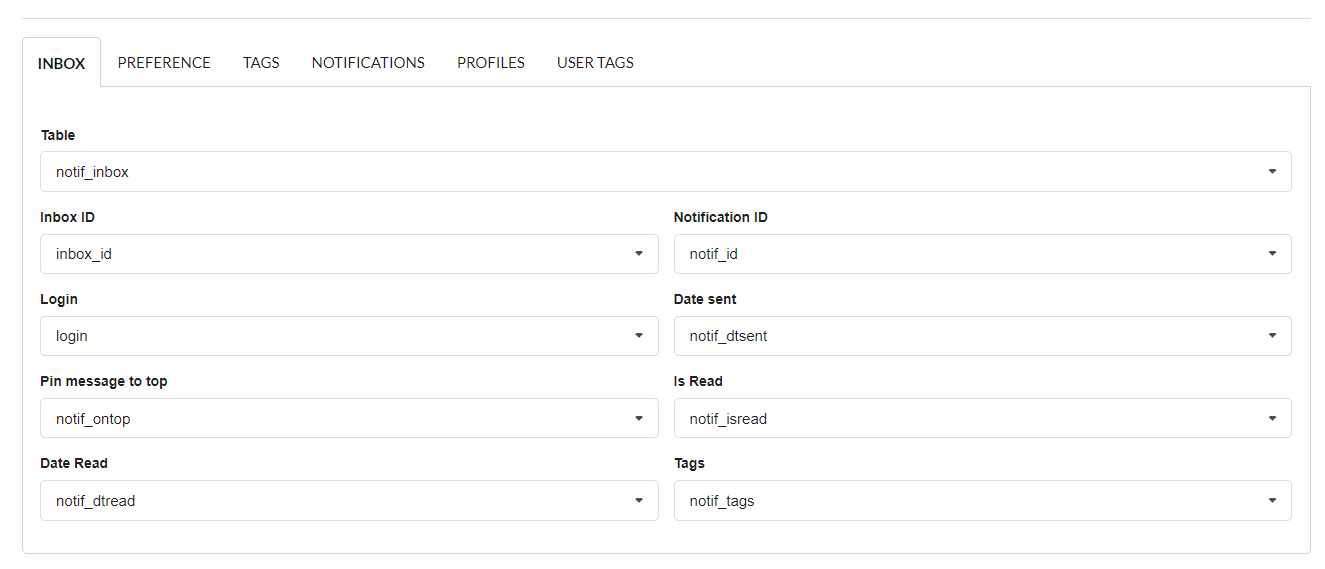
Task: Click the Table dropdown arrow
Action: tap(1272, 172)
